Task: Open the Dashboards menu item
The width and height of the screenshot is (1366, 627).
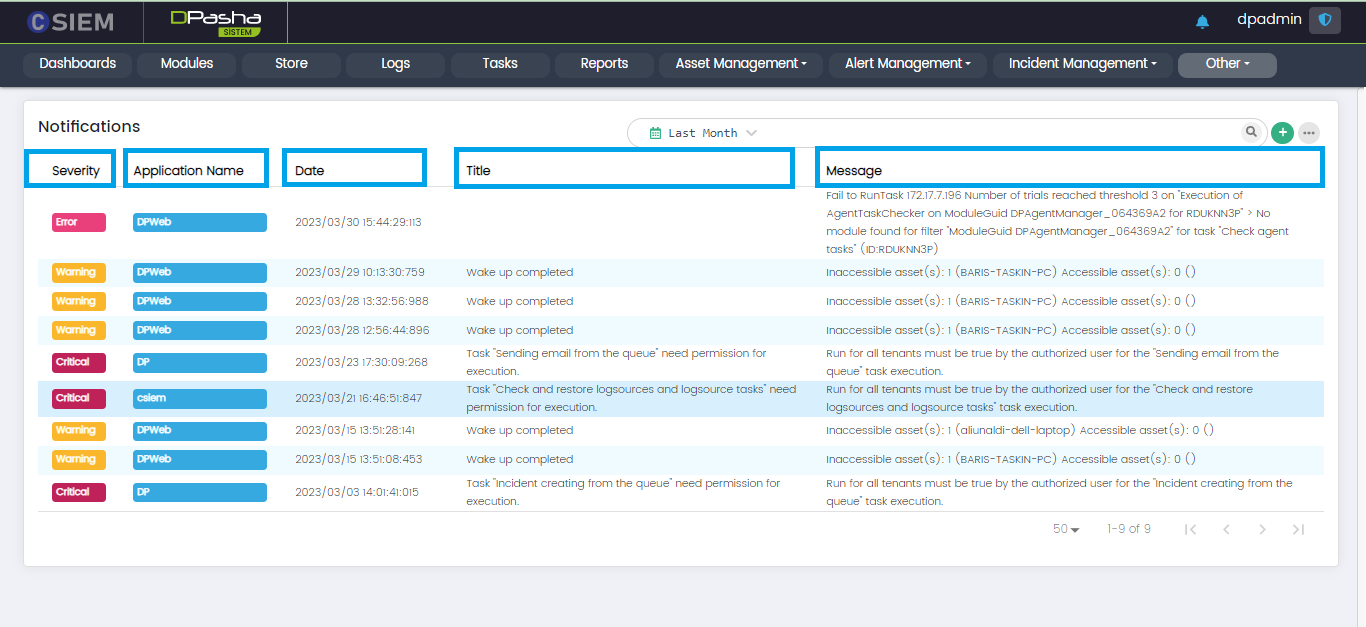Action: click(x=78, y=64)
